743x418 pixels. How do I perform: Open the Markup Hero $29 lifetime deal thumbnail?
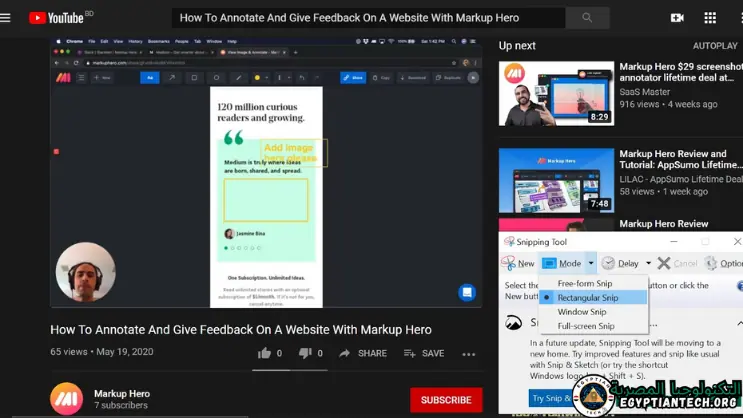(x=556, y=94)
